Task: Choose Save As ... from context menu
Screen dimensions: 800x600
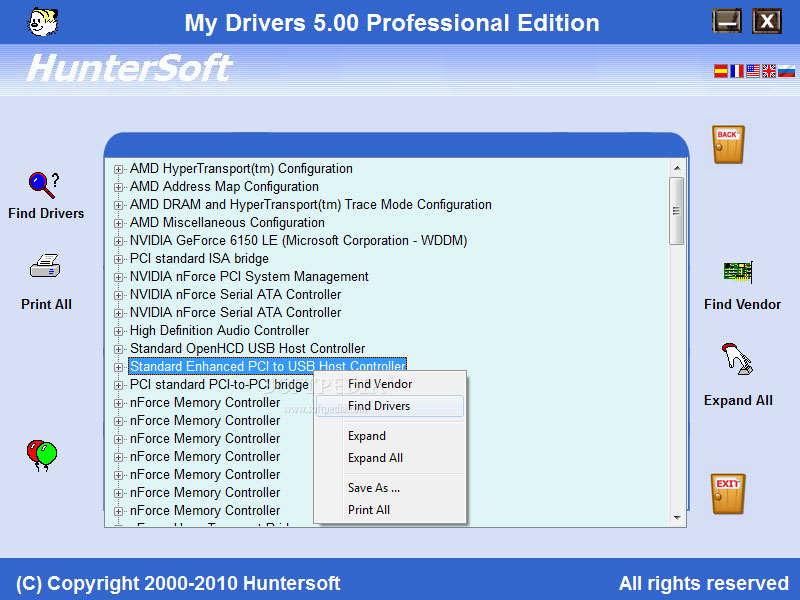Action: point(390,488)
